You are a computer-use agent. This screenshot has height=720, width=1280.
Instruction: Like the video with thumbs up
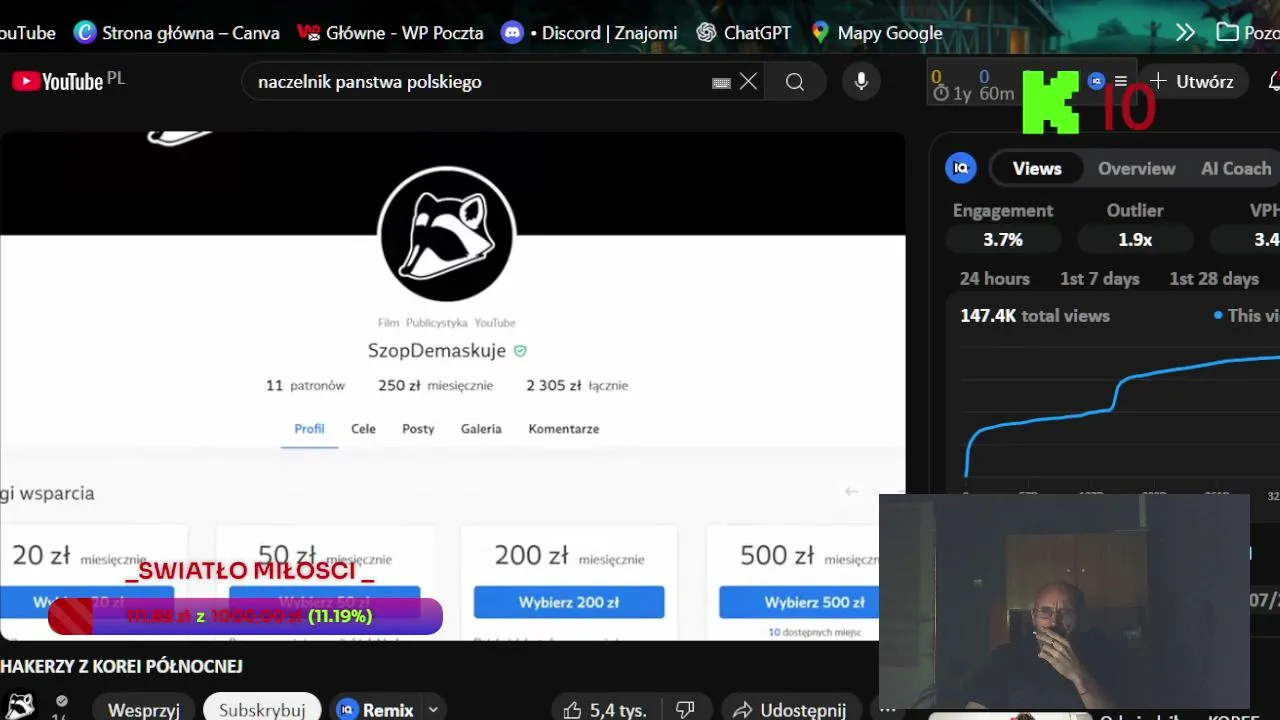(572, 710)
